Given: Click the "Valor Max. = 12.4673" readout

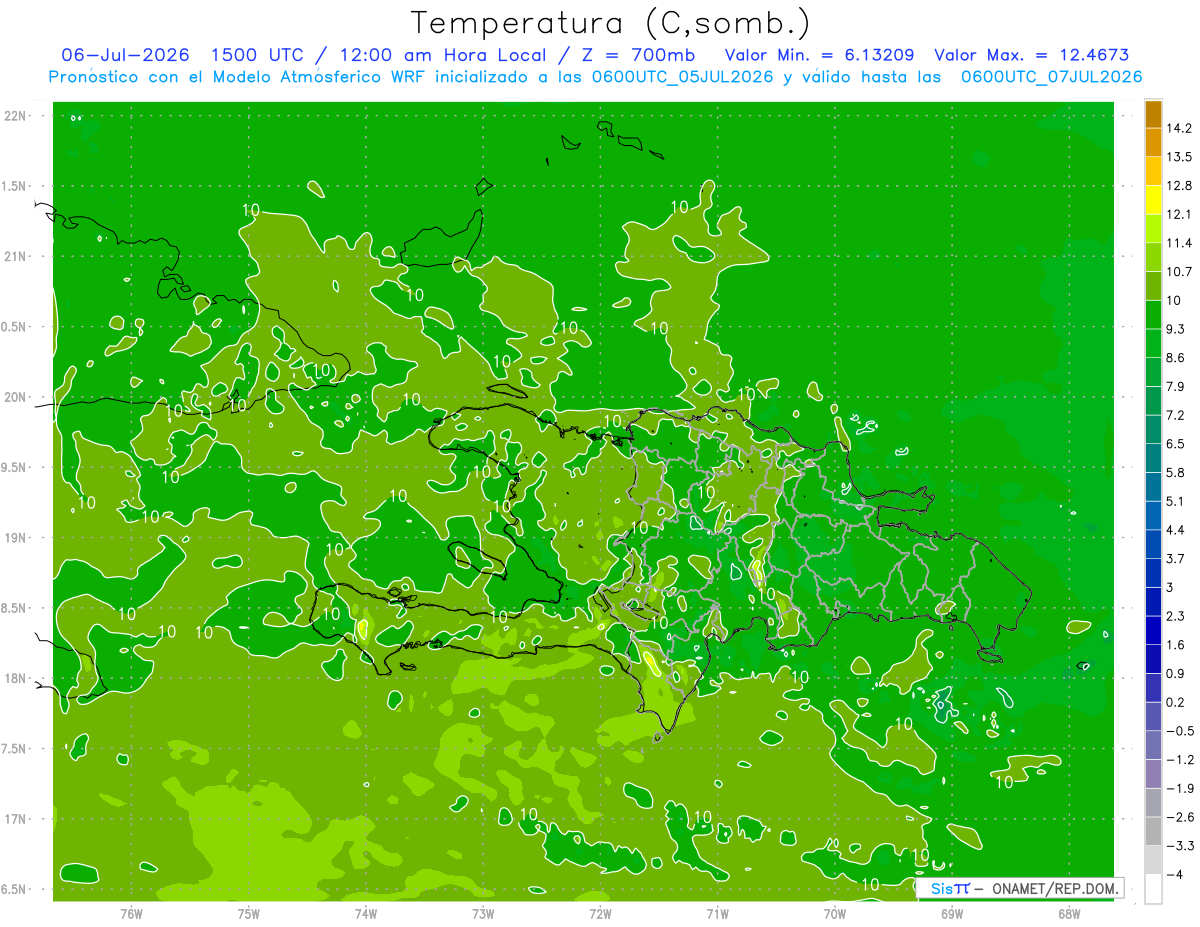Looking at the screenshot, I should click(1032, 55).
